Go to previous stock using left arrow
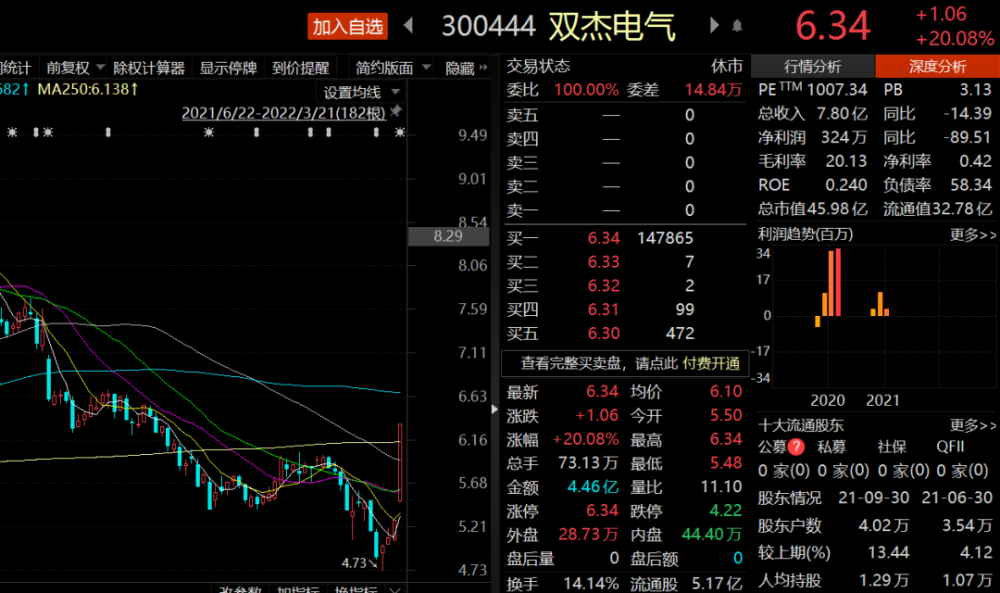 tap(409, 26)
